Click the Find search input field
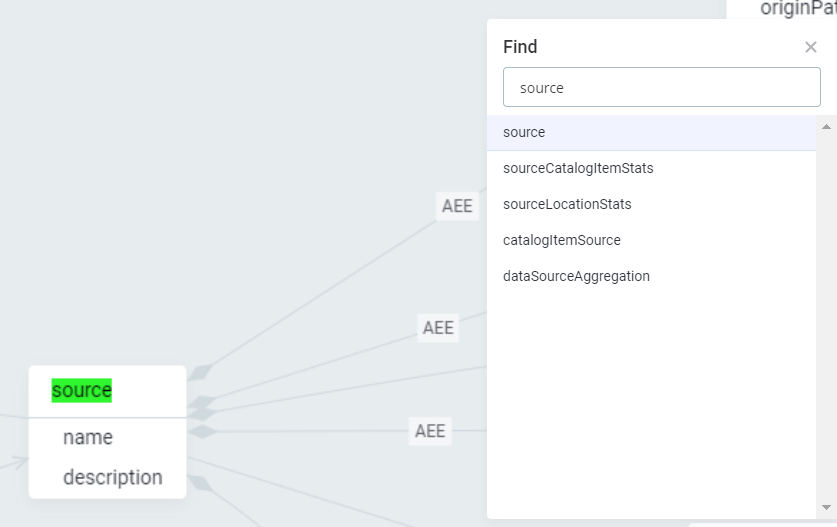Viewport: 837px width, 527px height. pyautogui.click(x=661, y=88)
